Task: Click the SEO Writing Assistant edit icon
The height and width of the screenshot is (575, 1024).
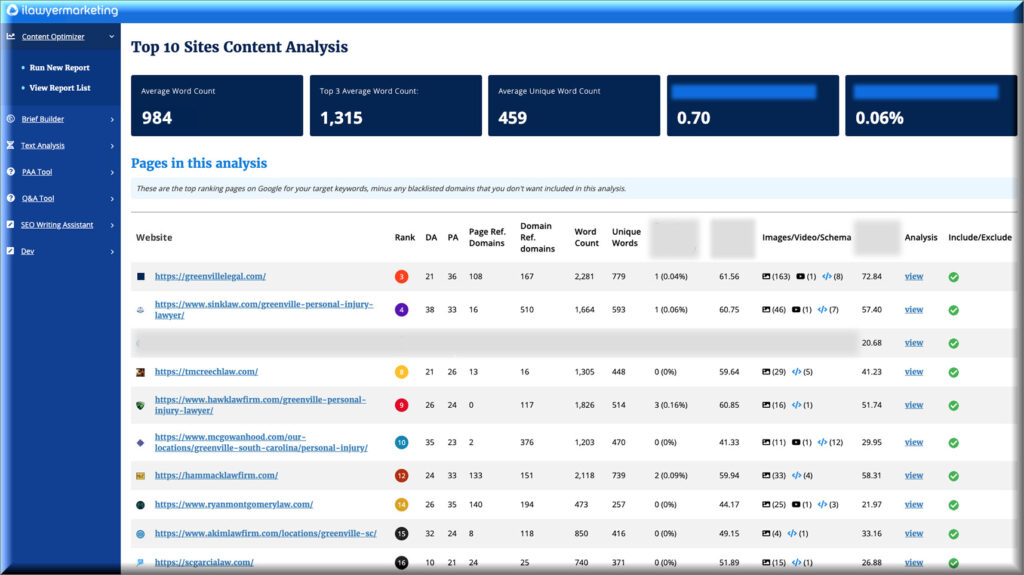Action: pyautogui.click(x=10, y=224)
